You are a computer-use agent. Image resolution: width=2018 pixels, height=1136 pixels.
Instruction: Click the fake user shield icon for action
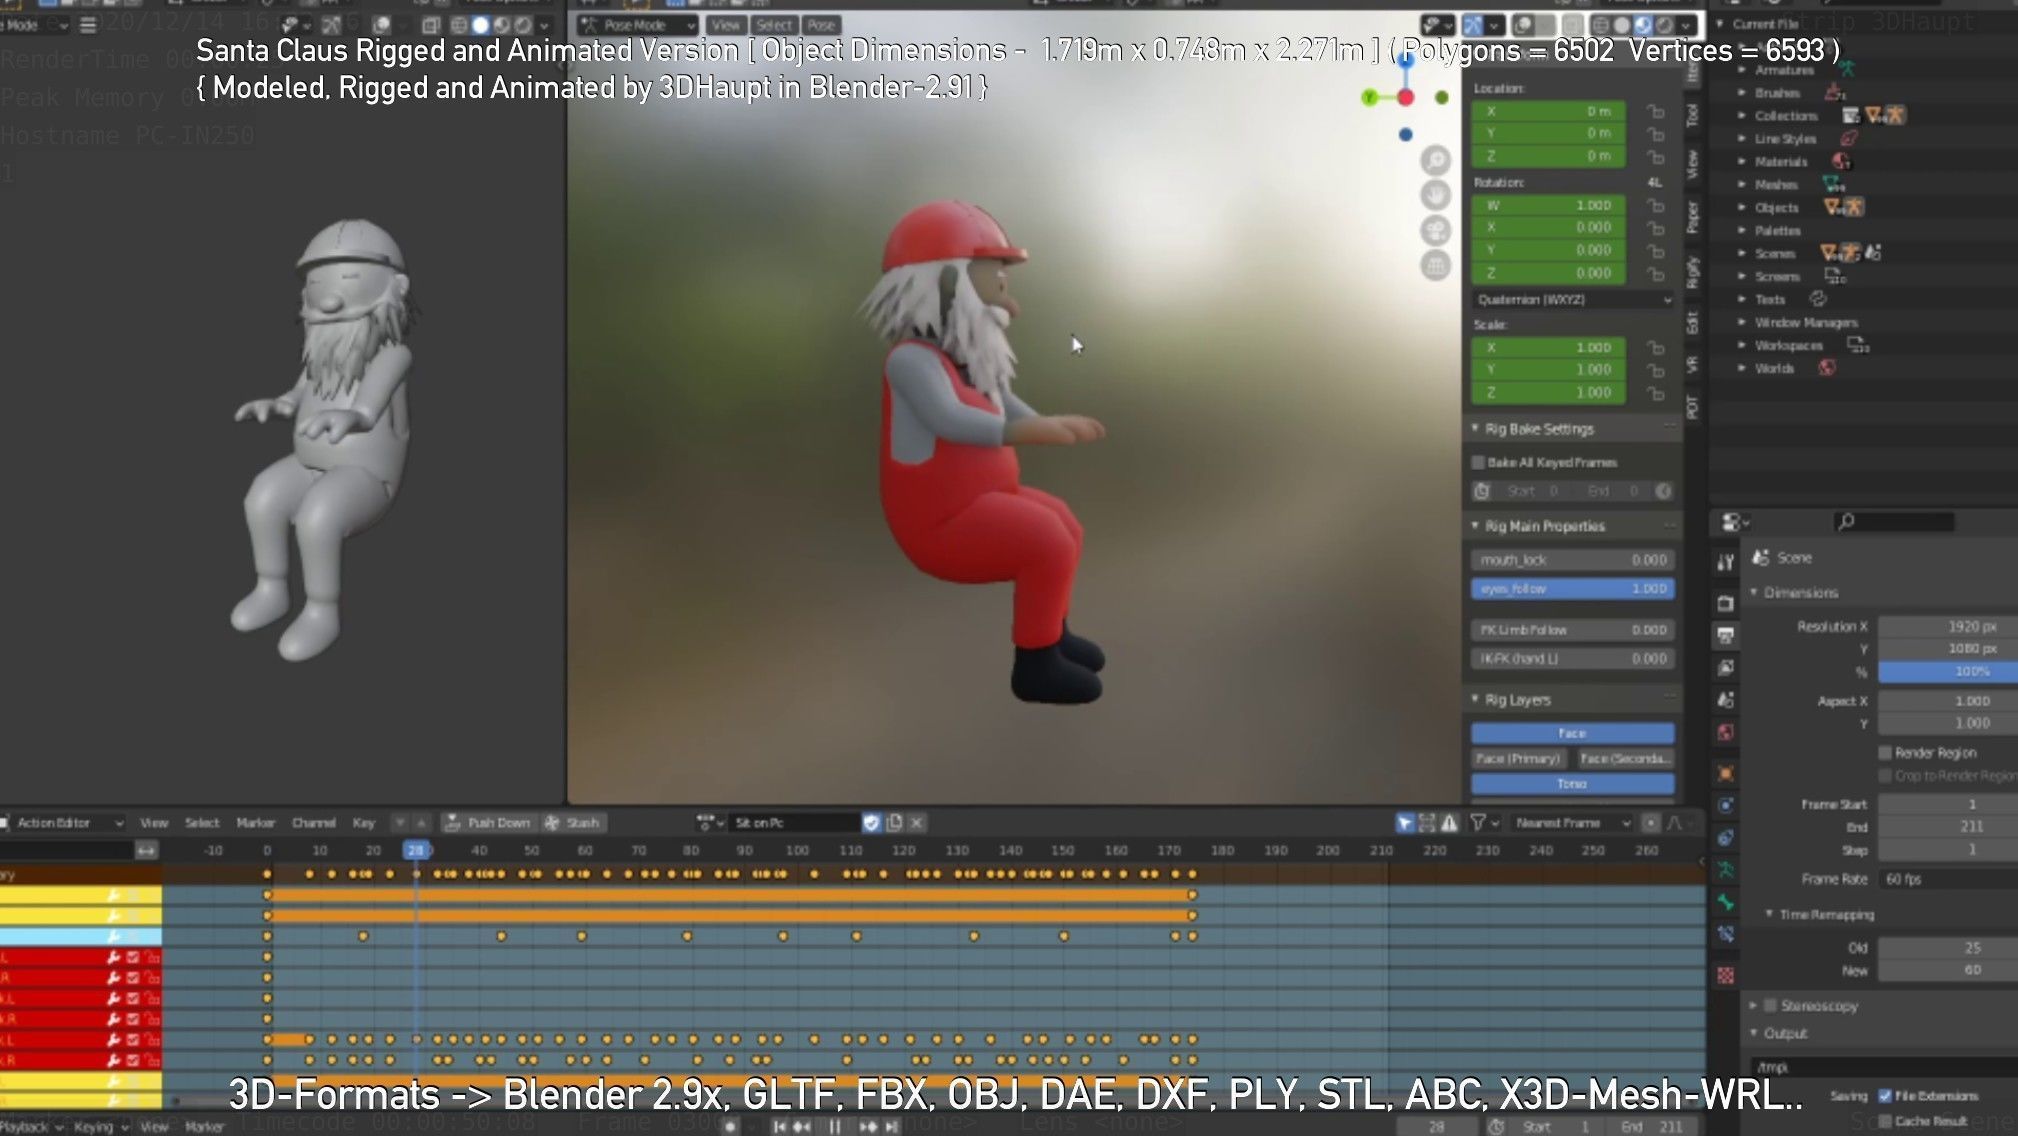[x=871, y=822]
